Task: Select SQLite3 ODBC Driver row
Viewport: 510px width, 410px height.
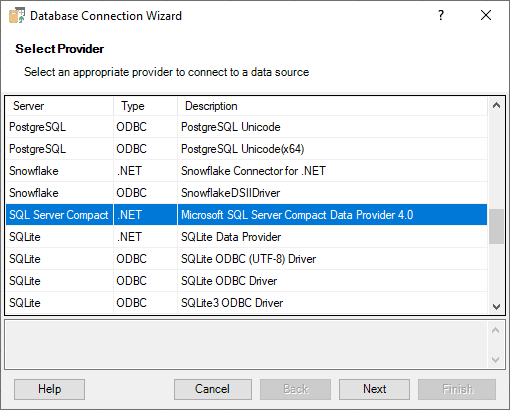Action: tap(246, 303)
